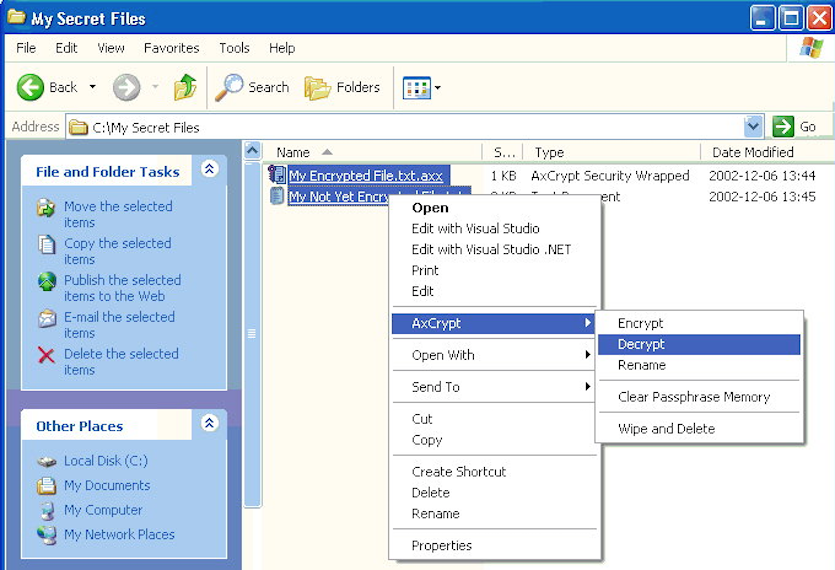Expand the Open With submenu
The width and height of the screenshot is (835, 570).
494,355
